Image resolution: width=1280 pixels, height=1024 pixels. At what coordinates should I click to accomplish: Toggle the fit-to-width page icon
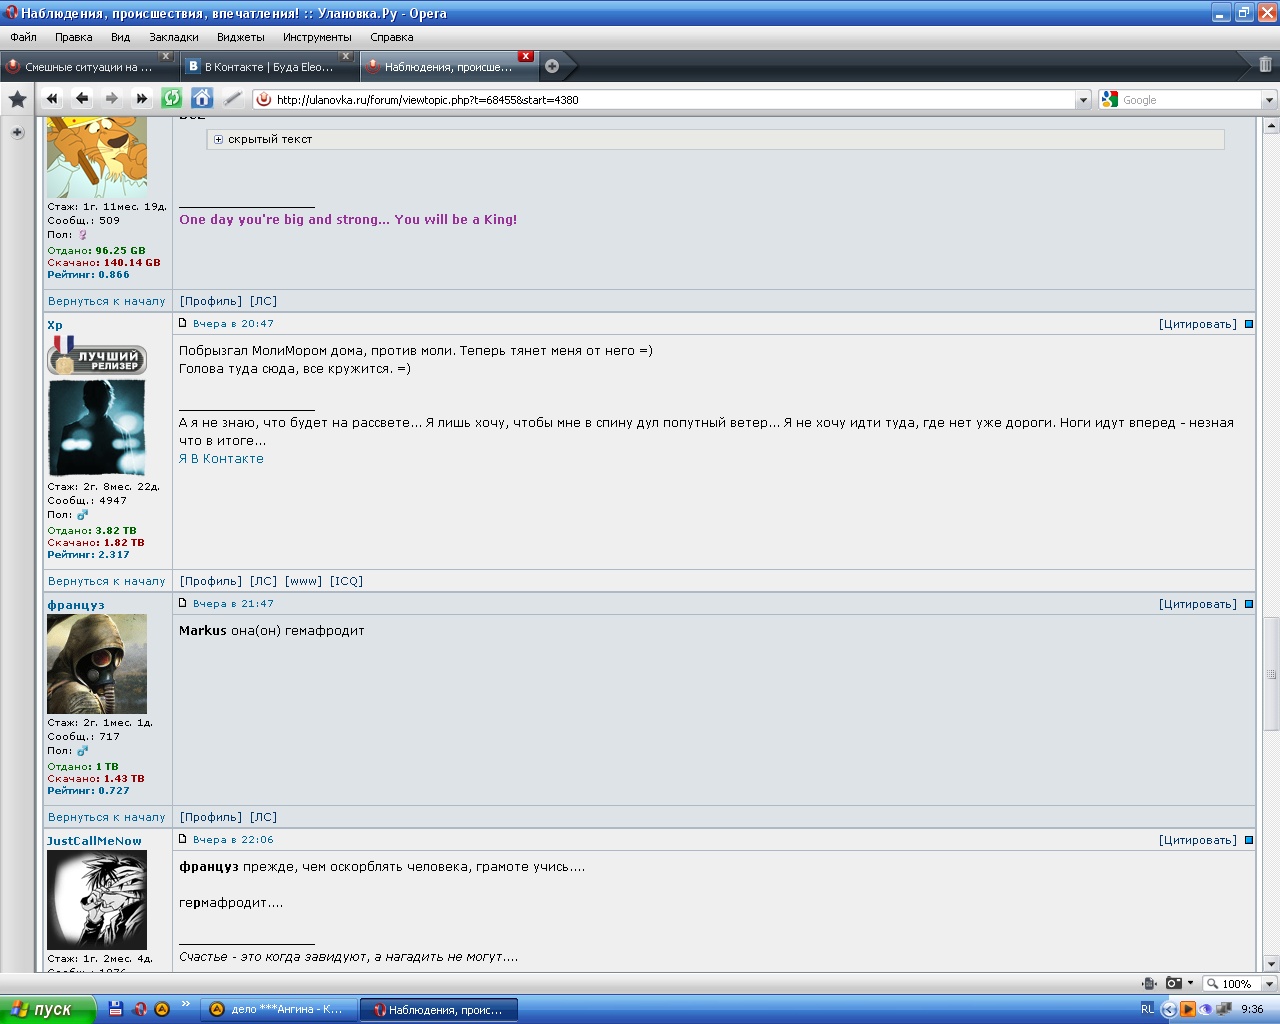(1149, 984)
